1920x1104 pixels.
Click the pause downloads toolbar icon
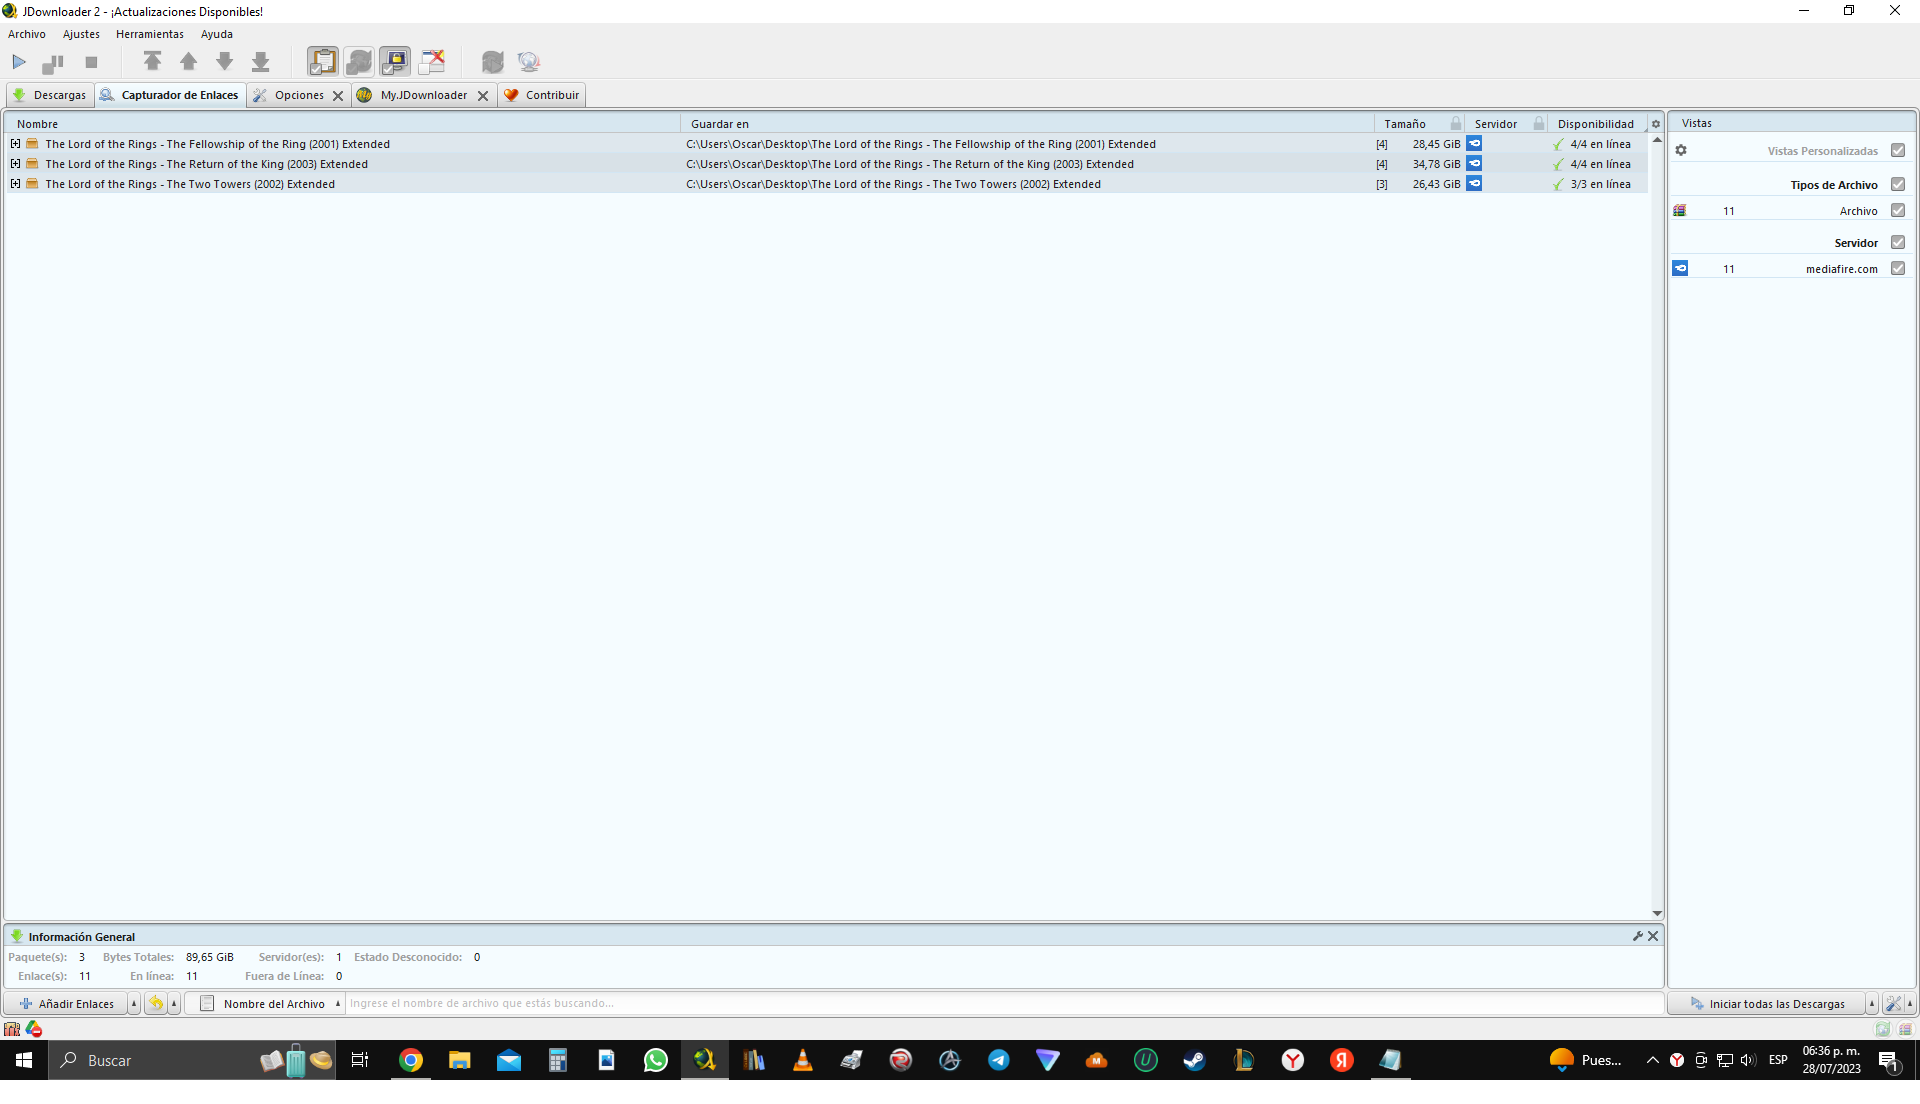tap(53, 62)
